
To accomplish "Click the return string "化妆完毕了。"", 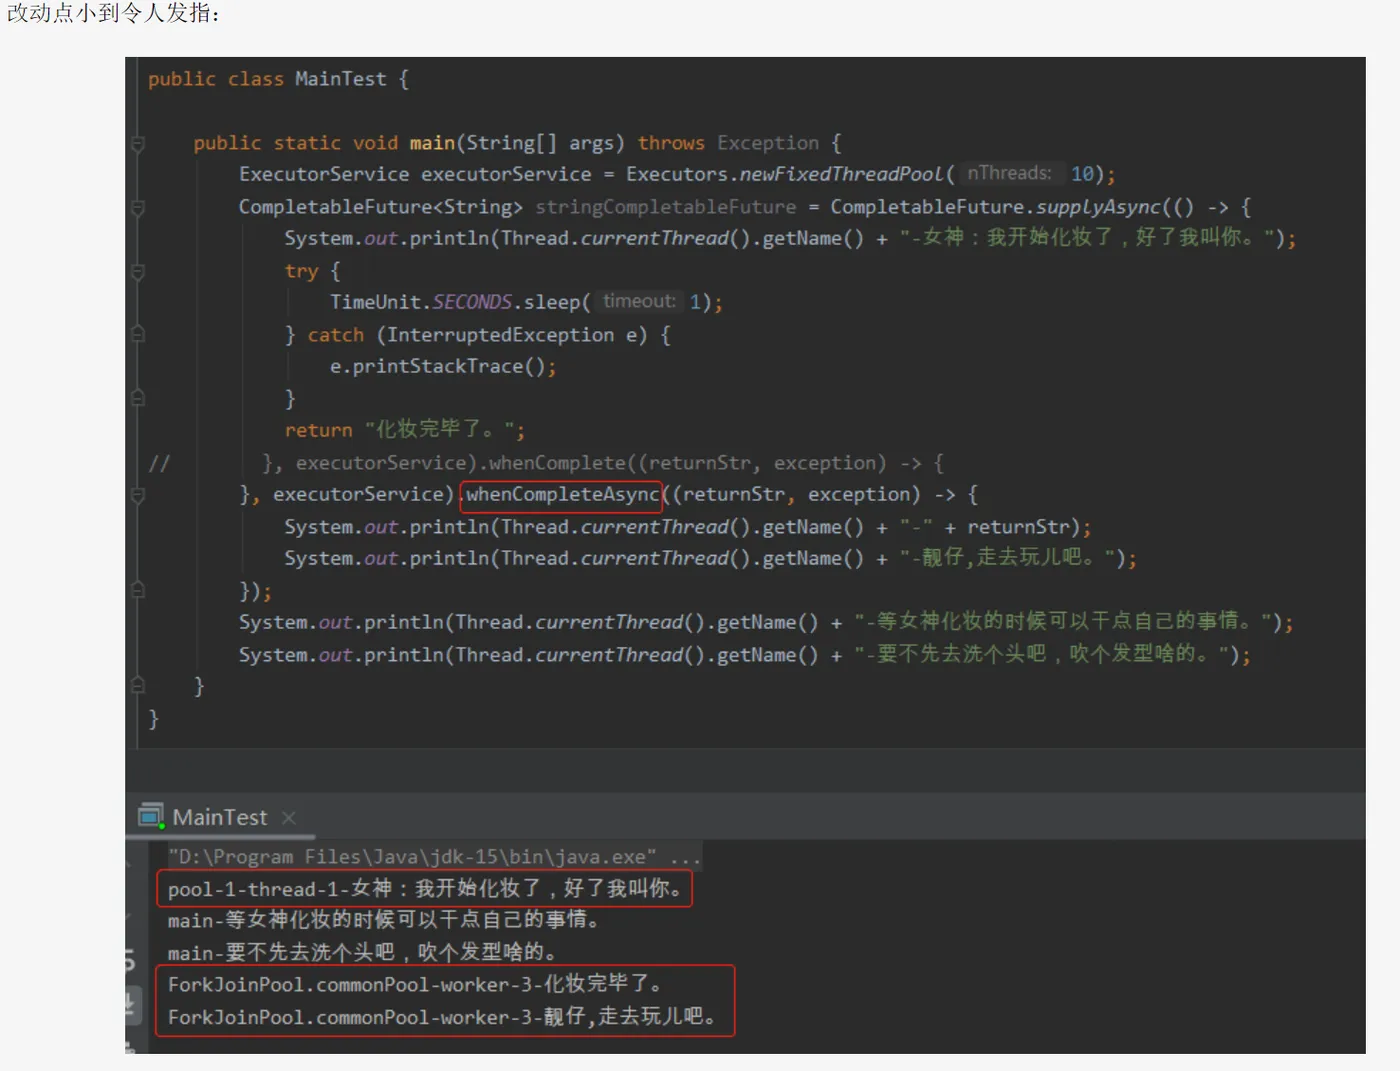I will tap(439, 430).
